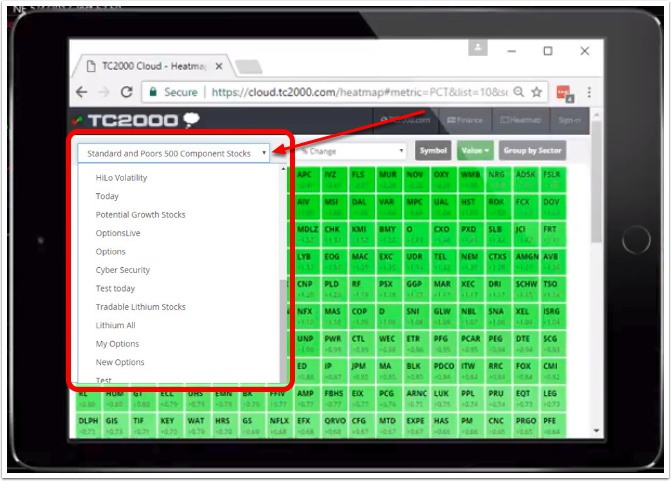This screenshot has height=481, width=671.
Task: Click the EXPE heatmap tile
Action: (416, 426)
